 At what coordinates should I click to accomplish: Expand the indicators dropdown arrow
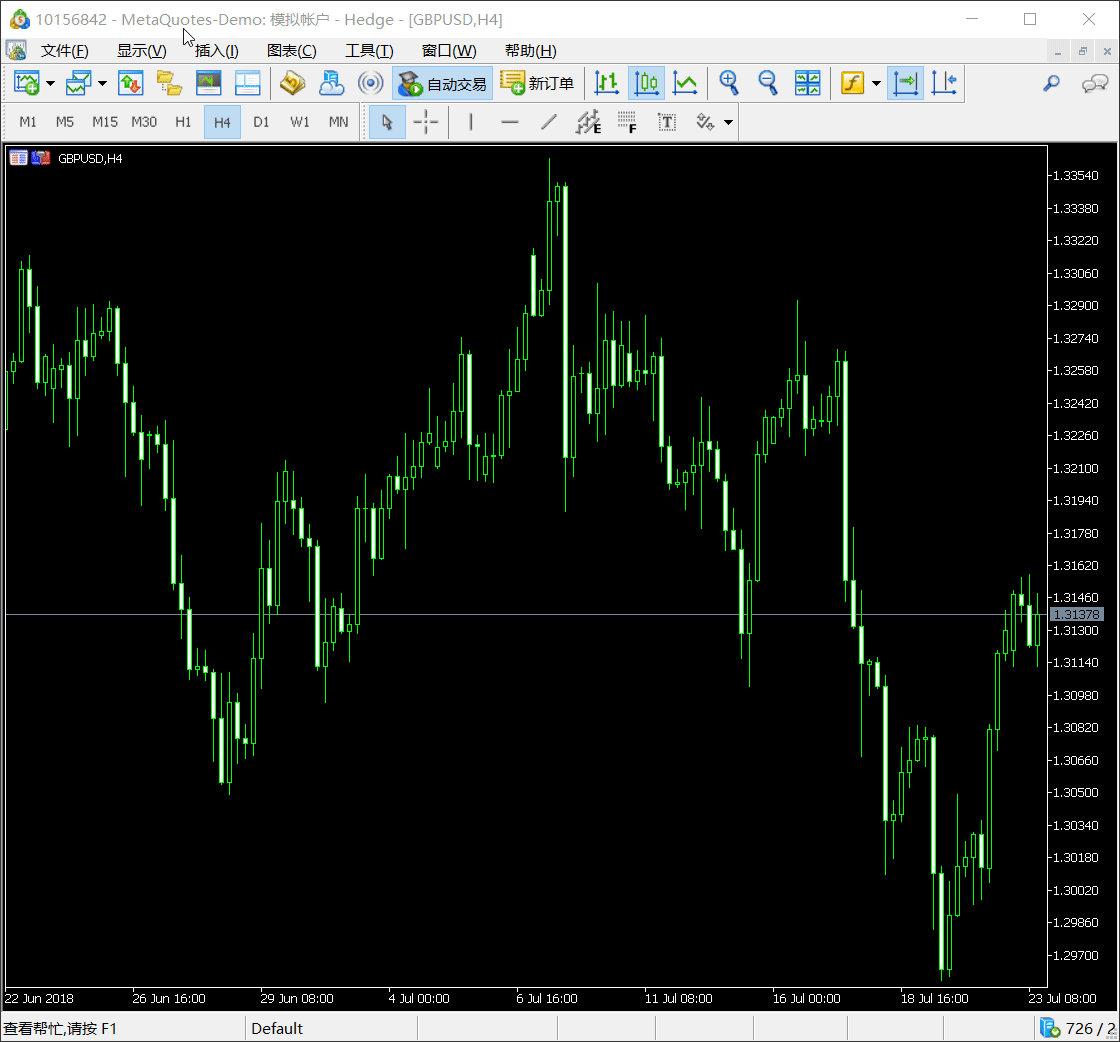coord(876,84)
